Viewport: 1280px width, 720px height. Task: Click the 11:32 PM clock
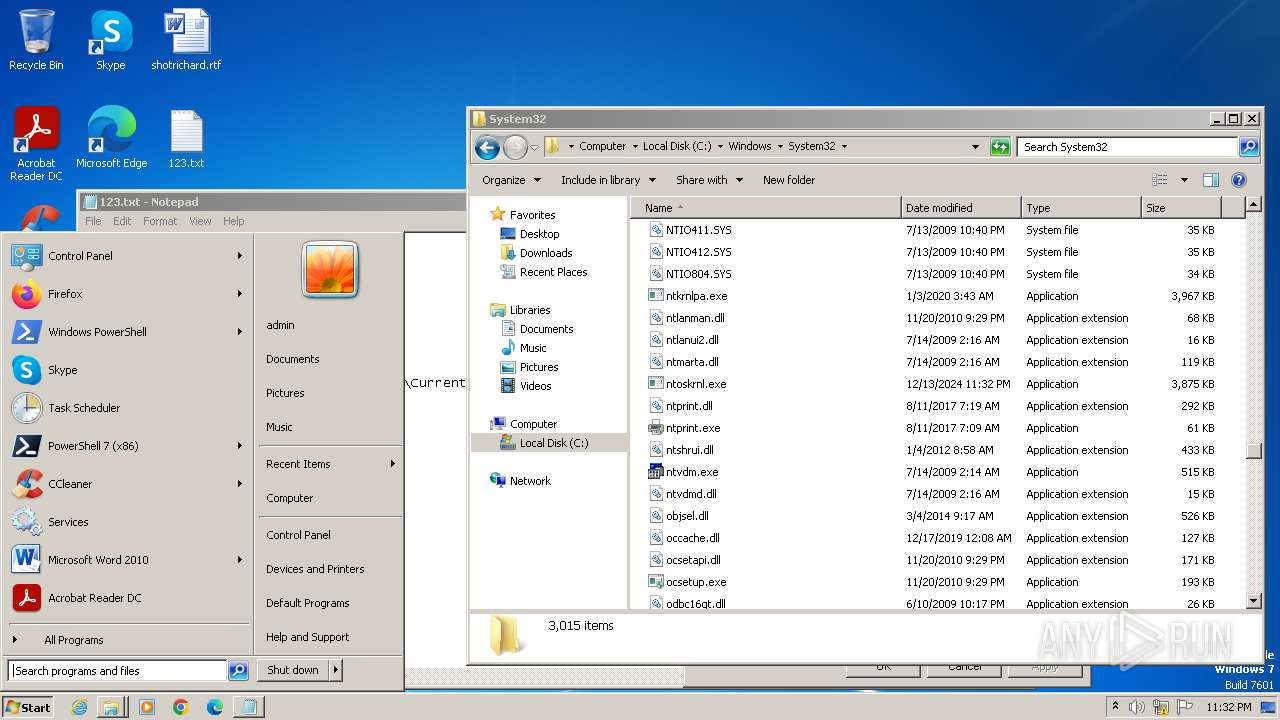(x=1229, y=707)
